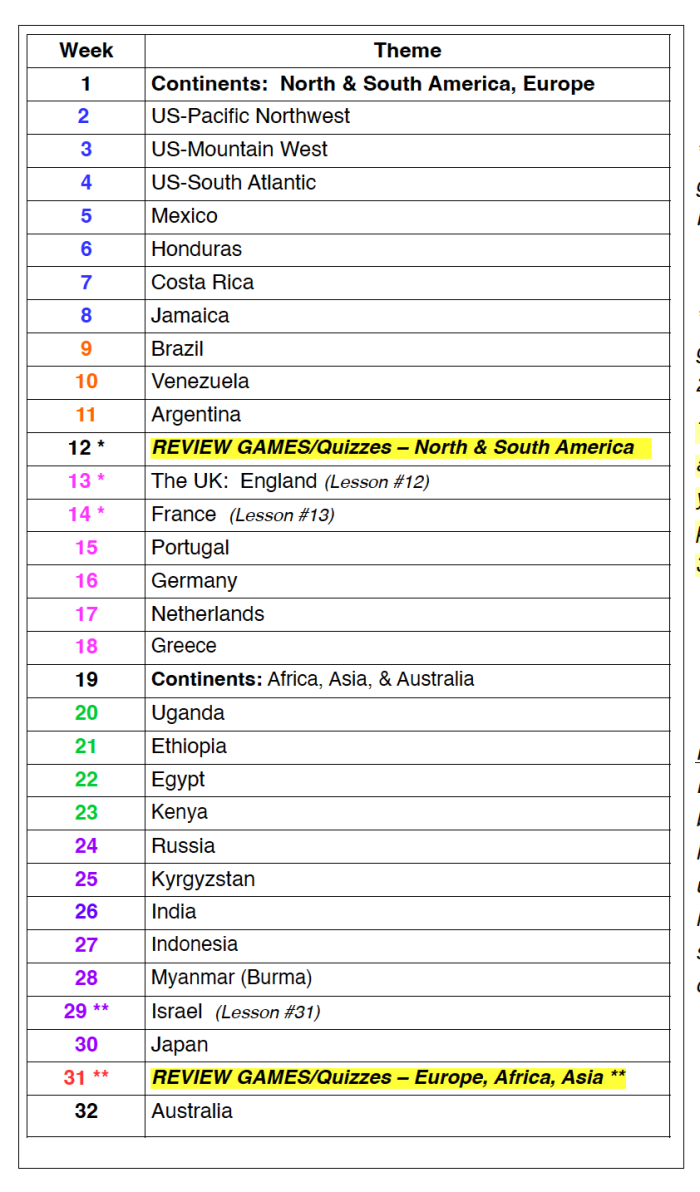Select the 'Netherlands' theme cell
The height and width of the screenshot is (1192, 700).
coord(207,614)
